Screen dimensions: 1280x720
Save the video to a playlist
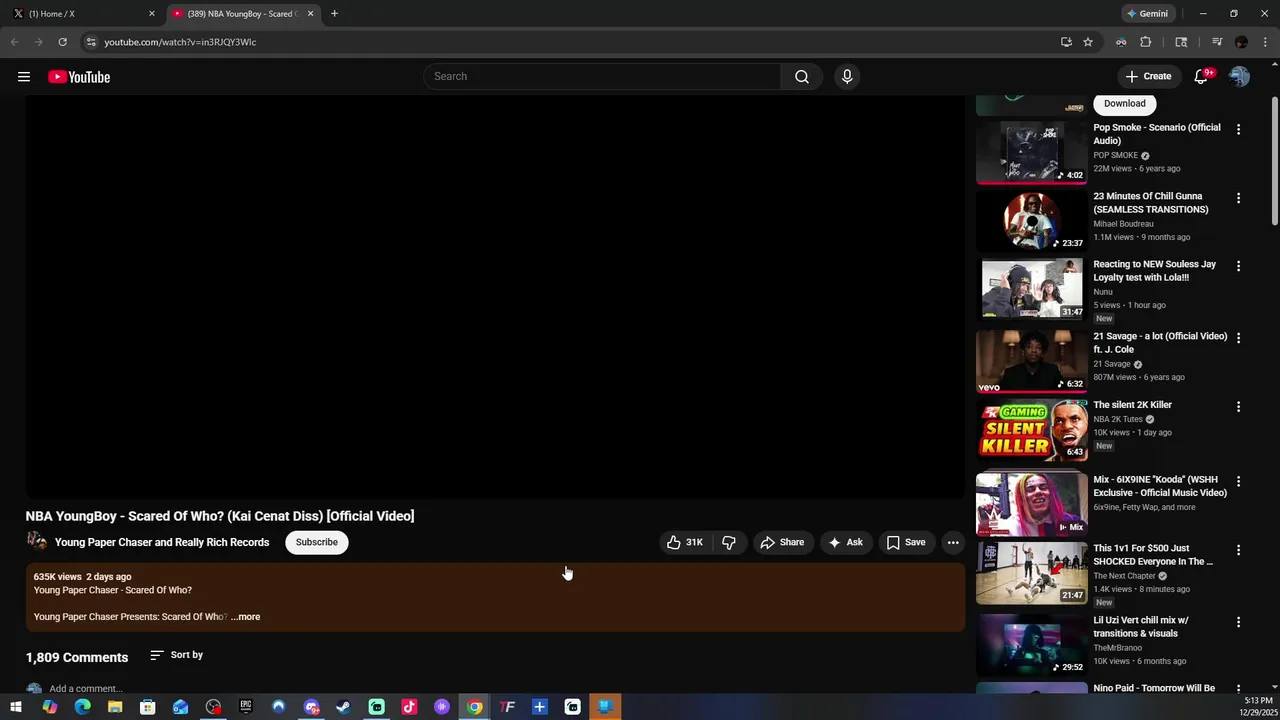[906, 542]
